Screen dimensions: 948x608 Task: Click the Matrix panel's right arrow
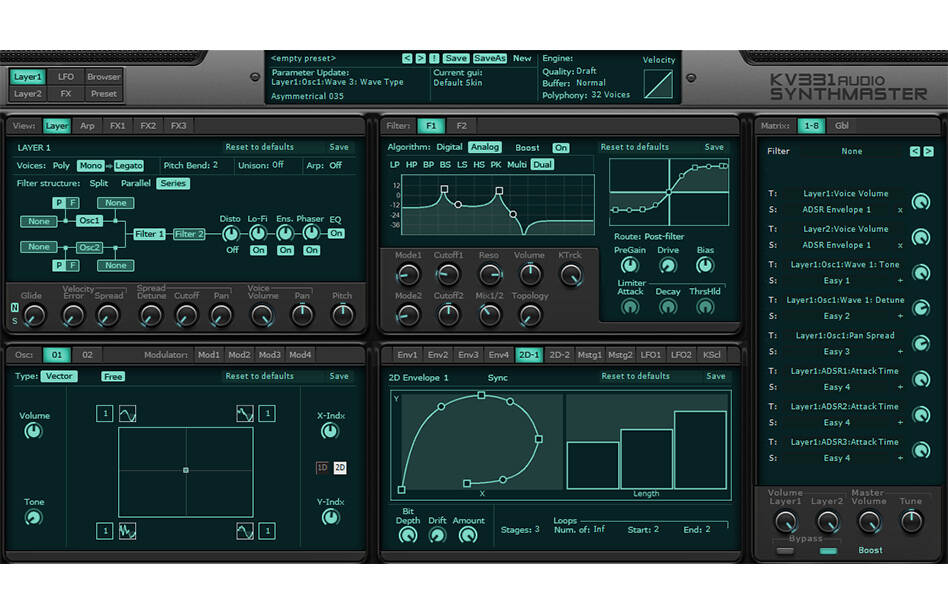pos(929,151)
